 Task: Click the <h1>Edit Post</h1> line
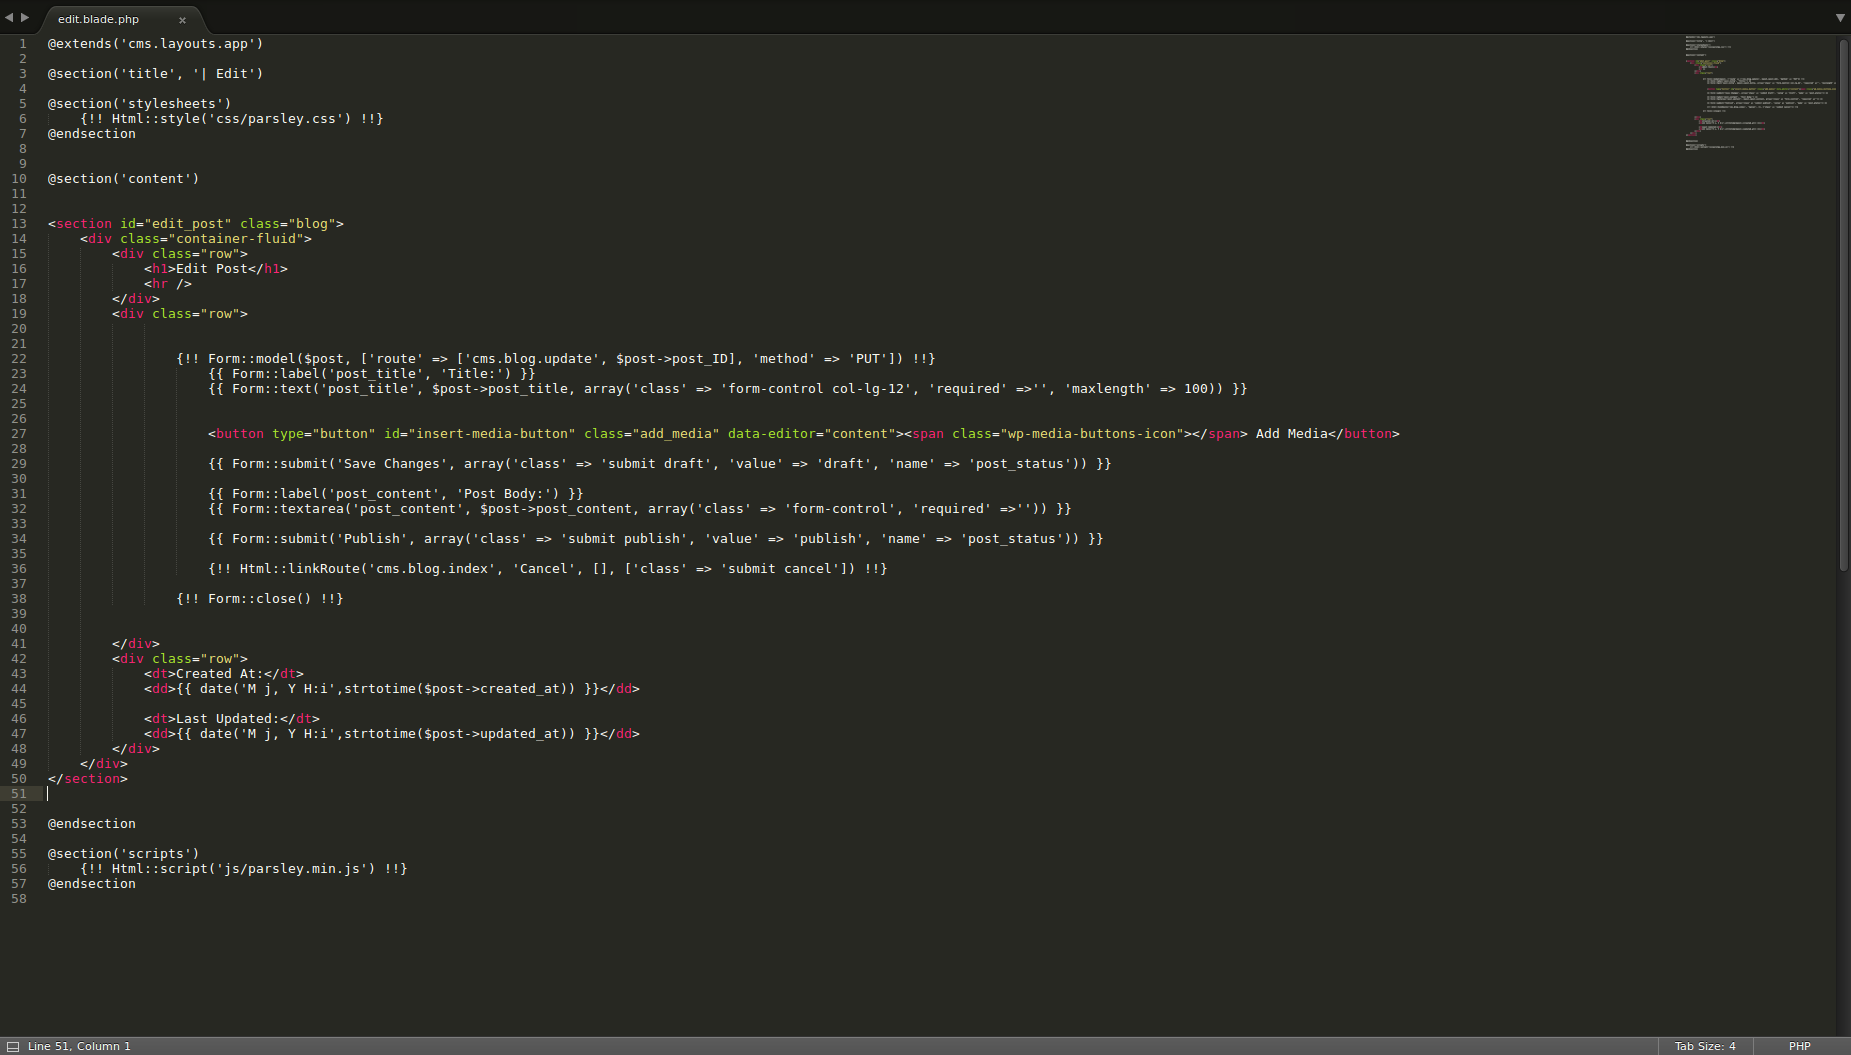216,269
